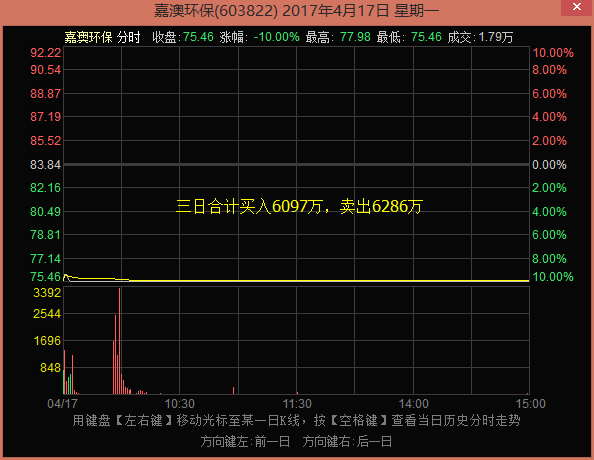Click the 最低 75.46 value

(426, 37)
